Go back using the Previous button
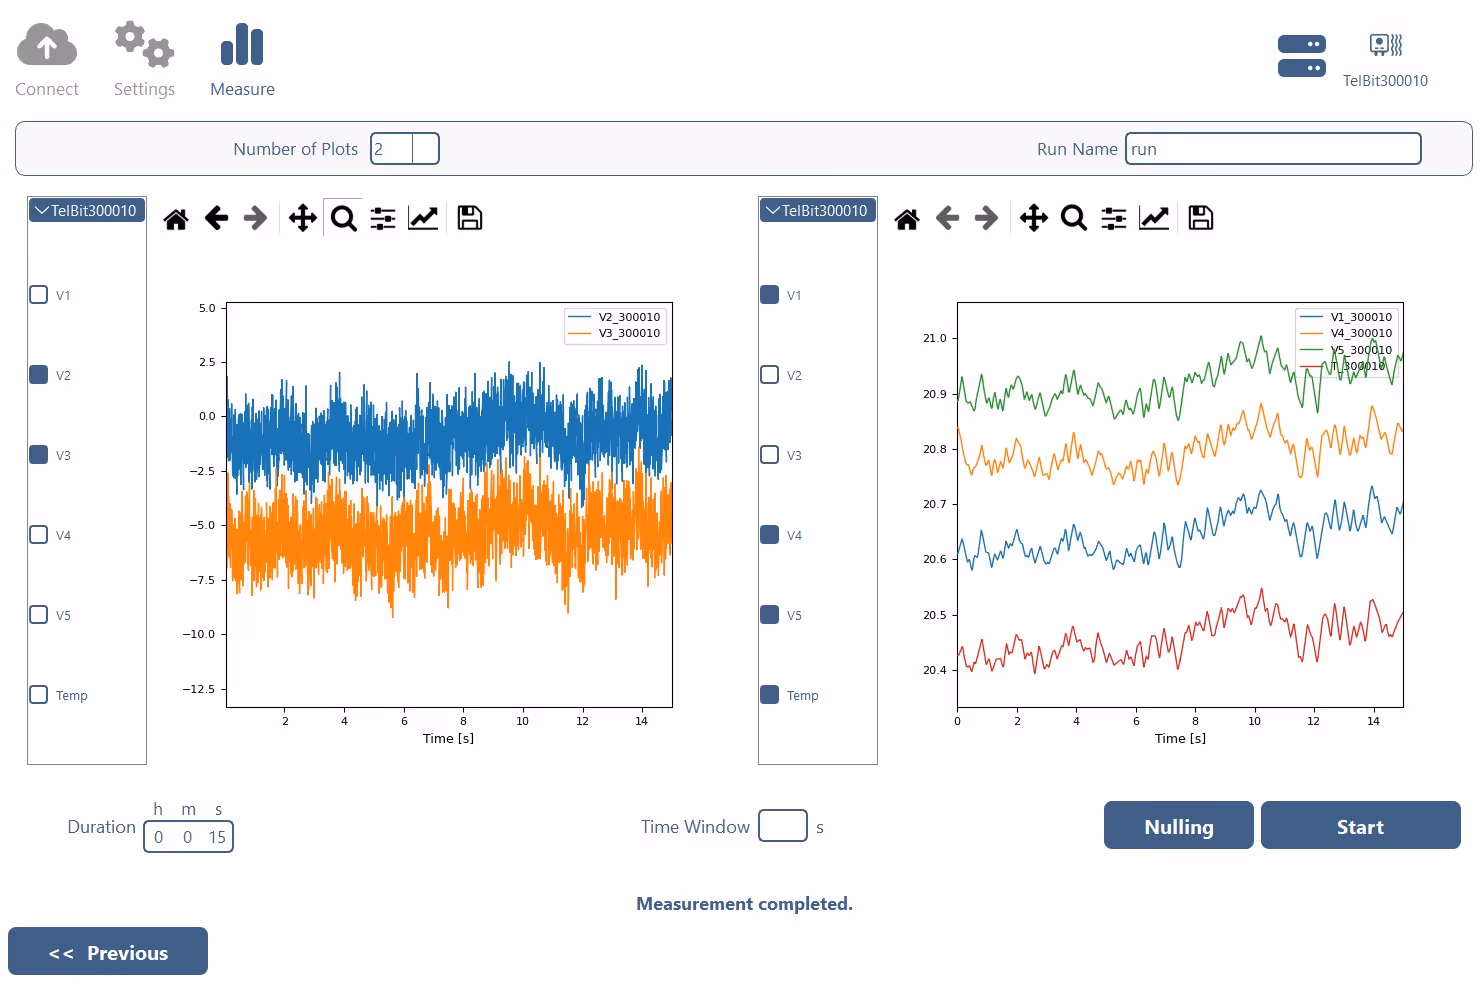The image size is (1481, 983). point(107,951)
